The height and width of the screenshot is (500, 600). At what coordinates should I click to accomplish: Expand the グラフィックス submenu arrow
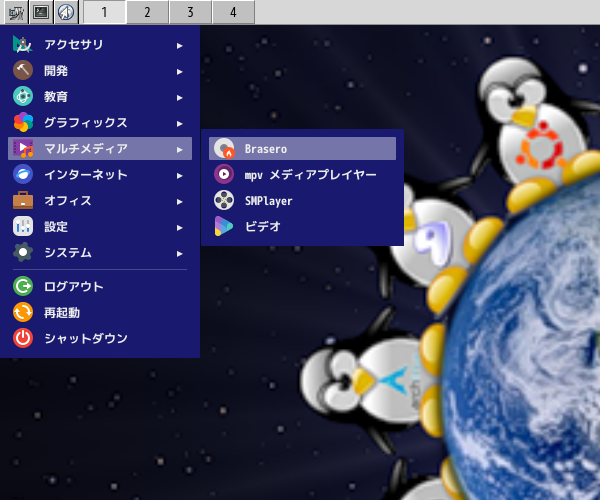179,124
